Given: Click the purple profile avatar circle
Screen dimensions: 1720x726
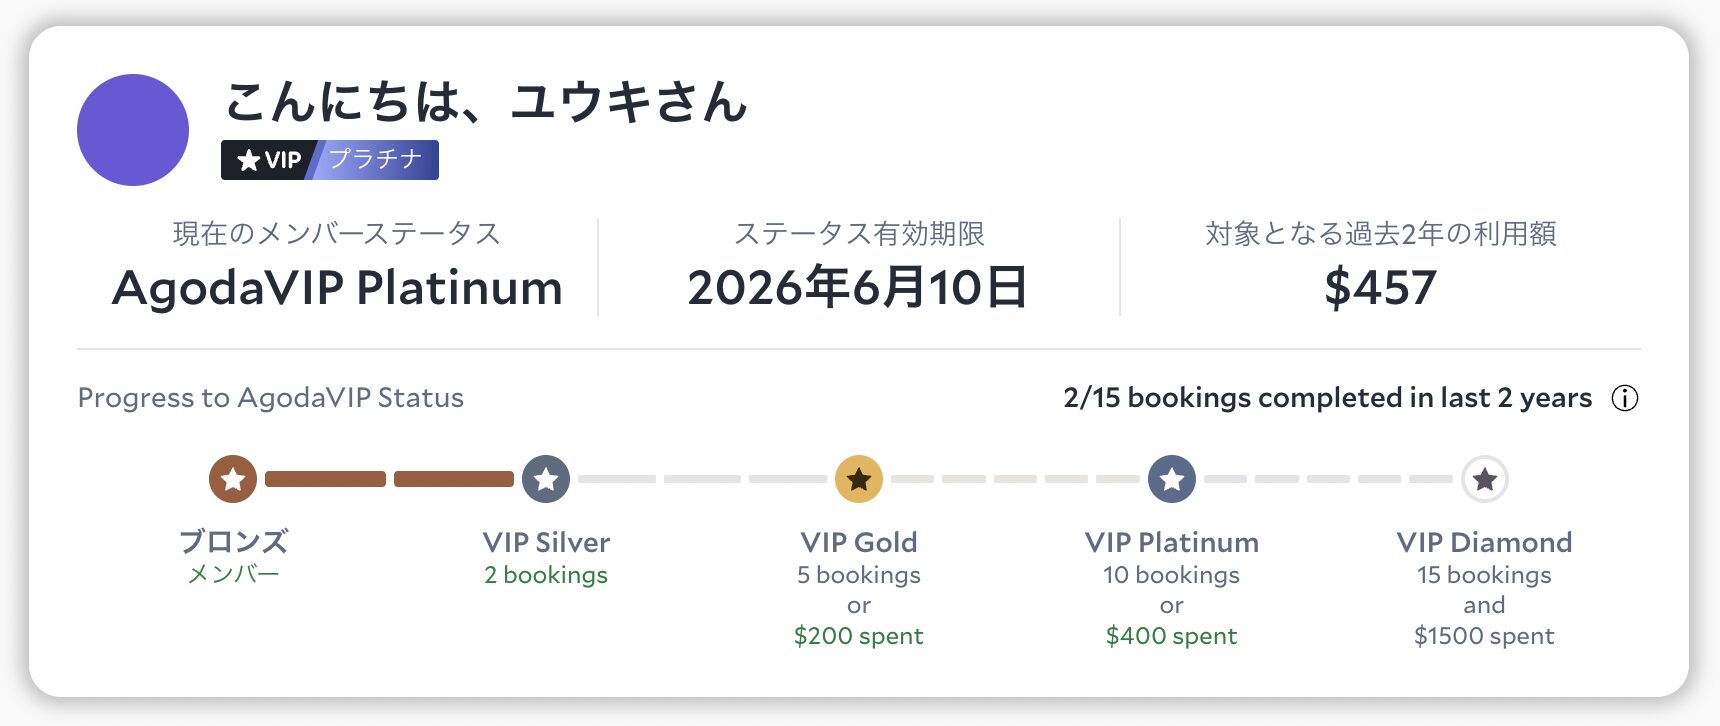Looking at the screenshot, I should point(133,130).
